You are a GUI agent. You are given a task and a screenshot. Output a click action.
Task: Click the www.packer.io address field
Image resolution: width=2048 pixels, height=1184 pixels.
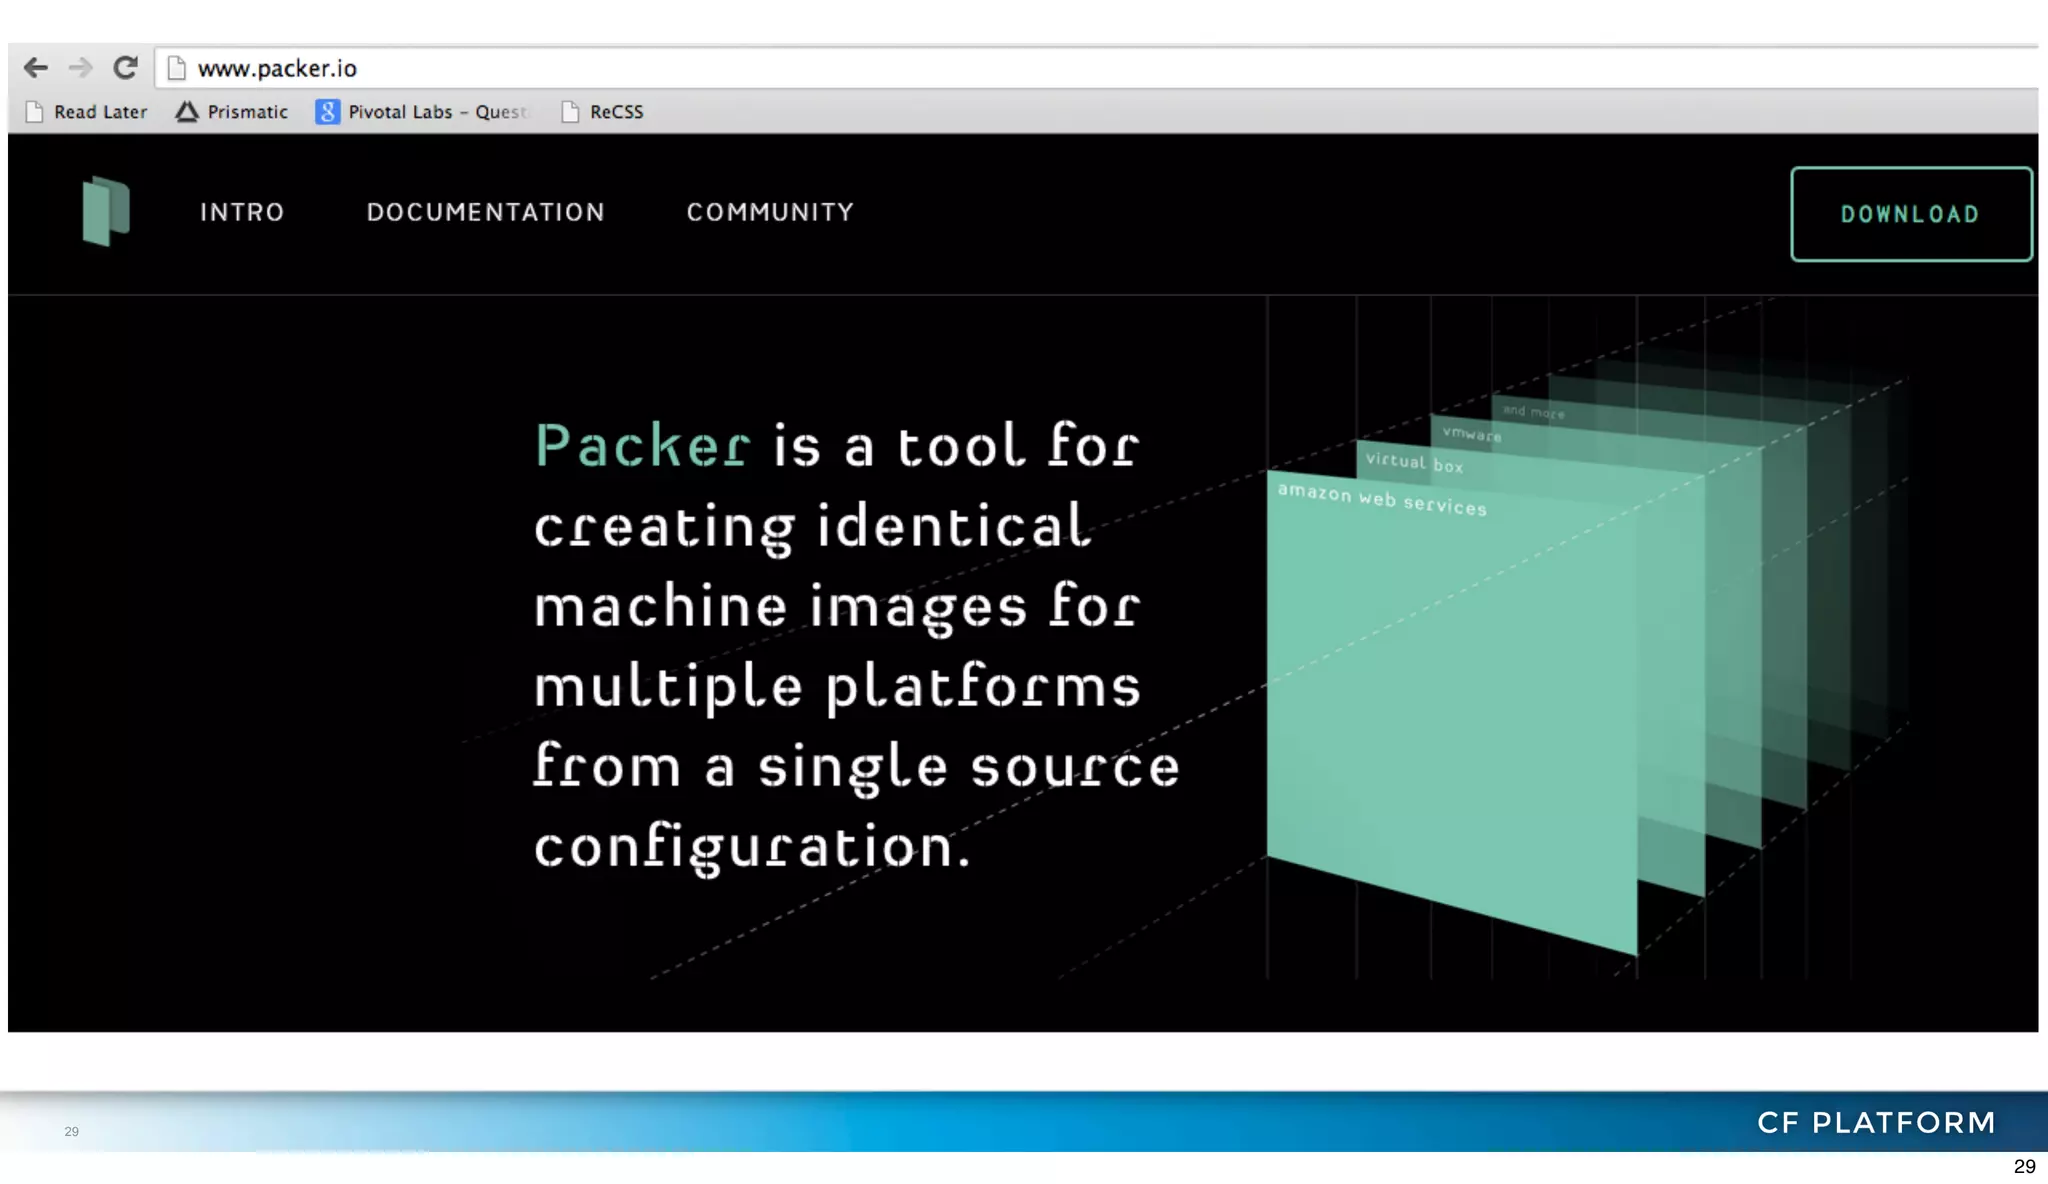[278, 68]
